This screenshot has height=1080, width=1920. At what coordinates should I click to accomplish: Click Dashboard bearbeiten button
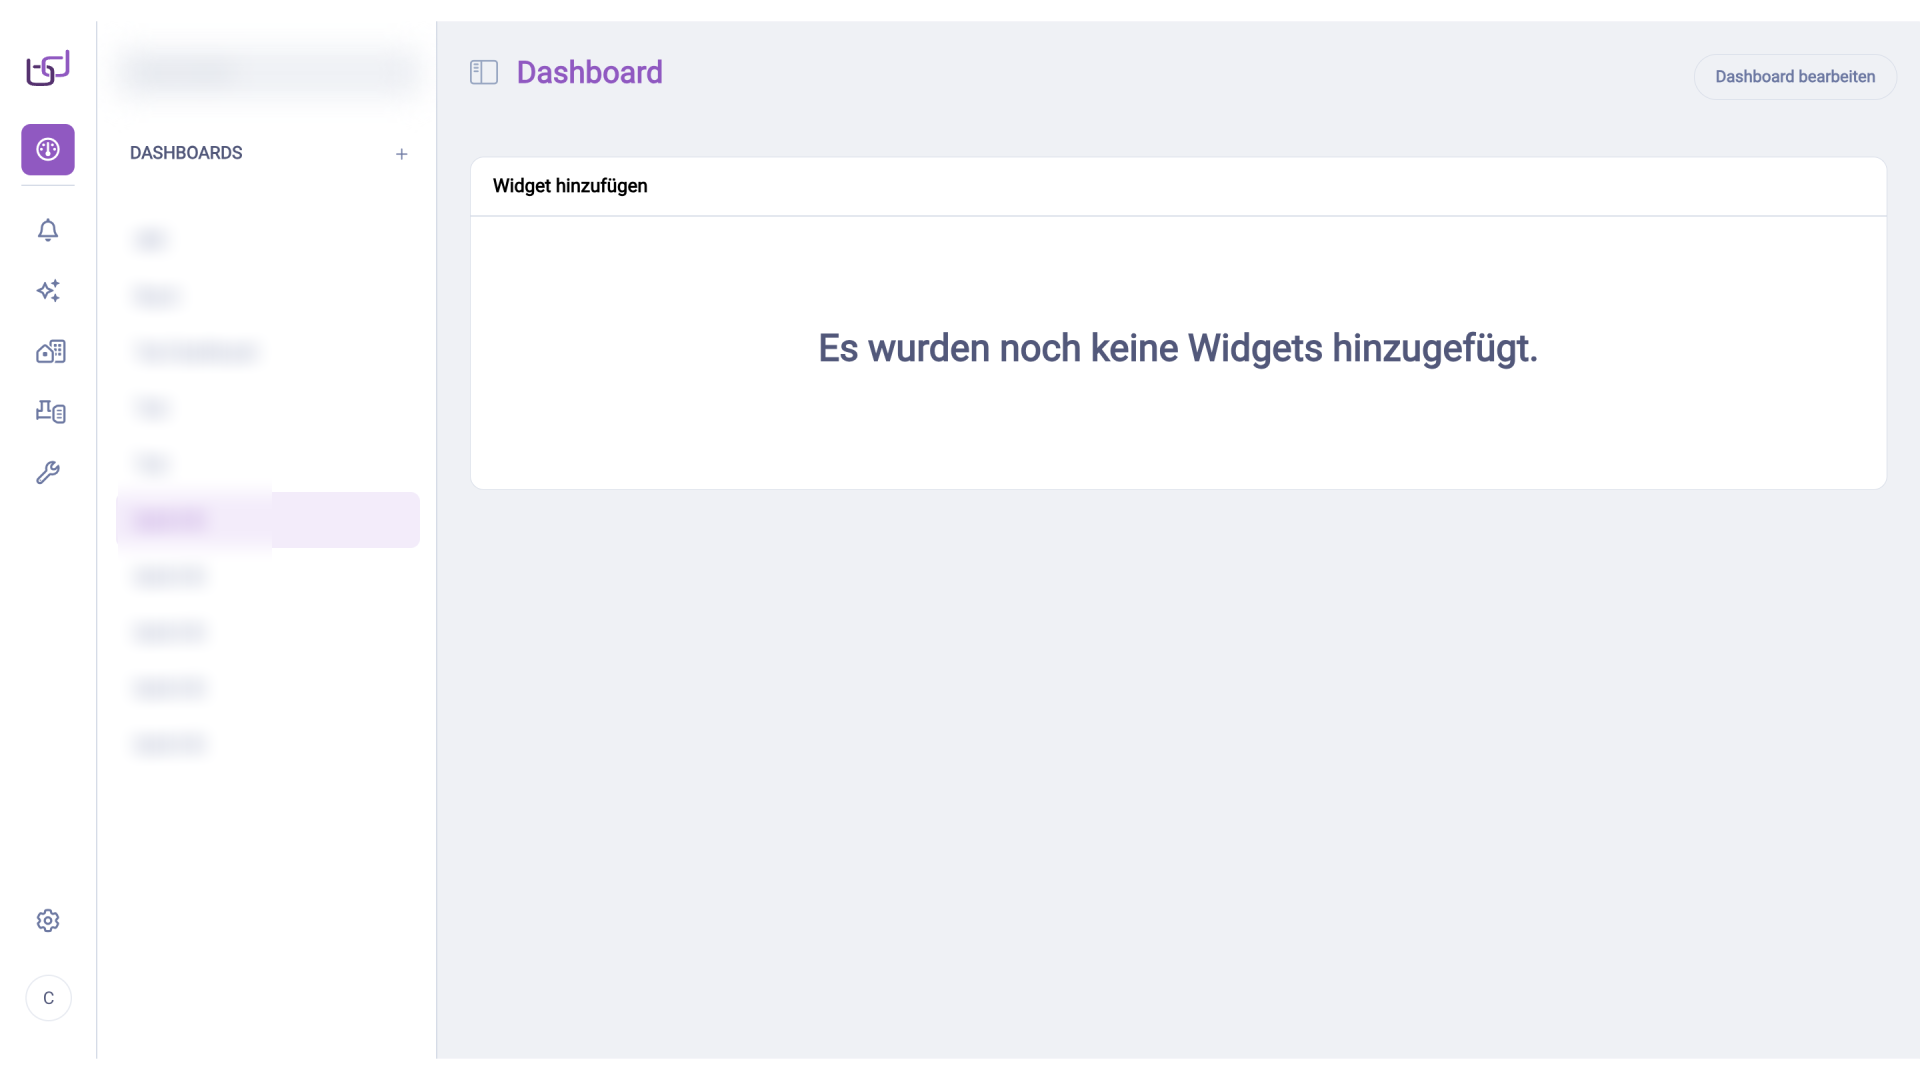click(x=1794, y=77)
